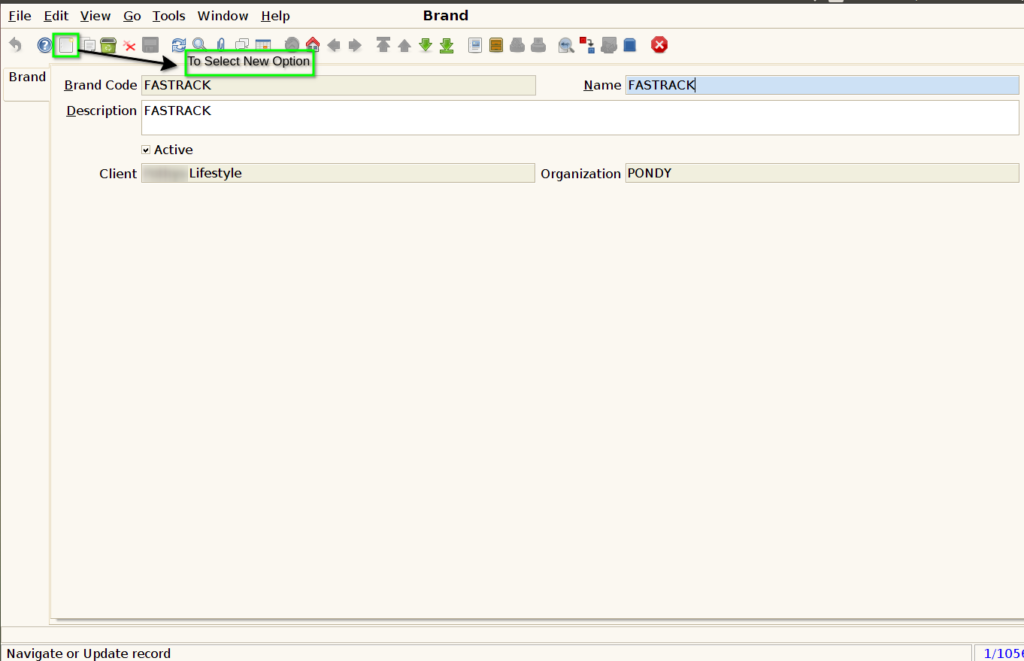The height and width of the screenshot is (661, 1024).
Task: Open the View menu
Action: coord(95,16)
